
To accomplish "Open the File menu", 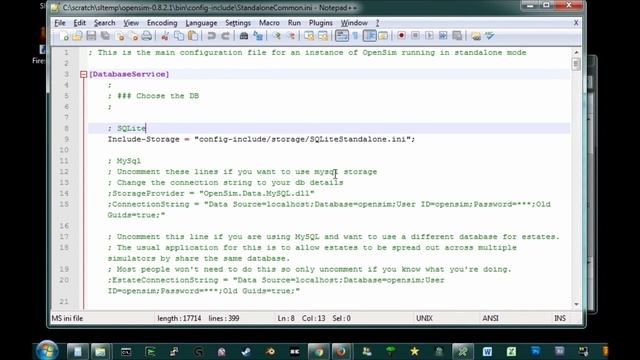I will [60, 23].
